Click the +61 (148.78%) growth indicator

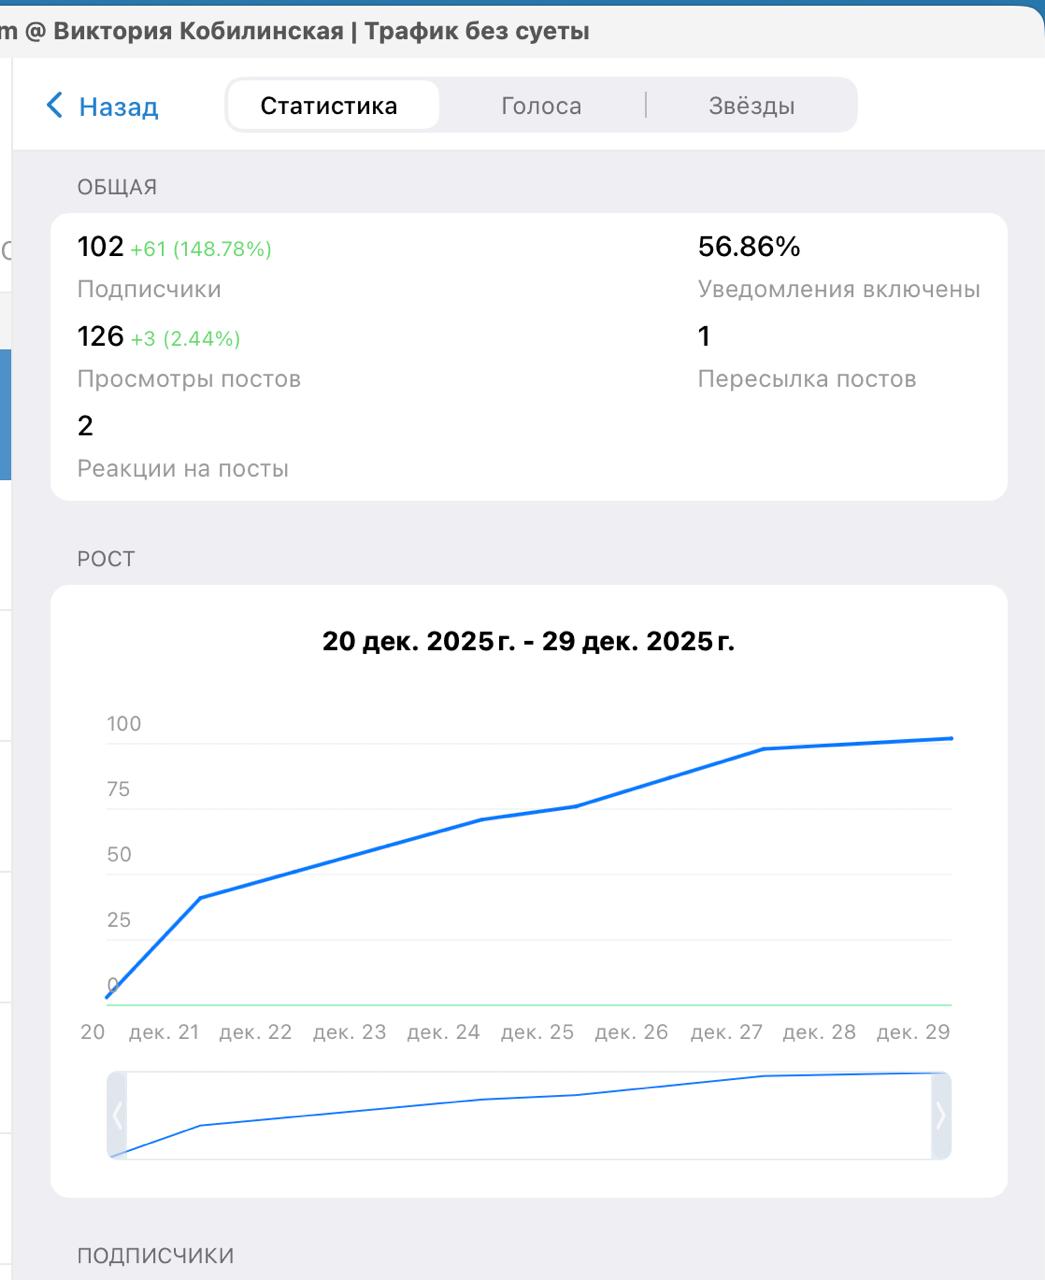(x=201, y=249)
